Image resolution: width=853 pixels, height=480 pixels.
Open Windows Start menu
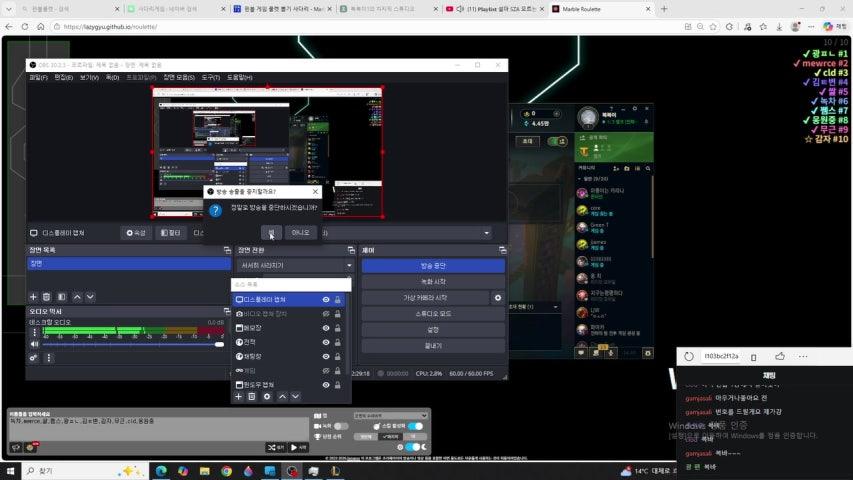pos(10,471)
